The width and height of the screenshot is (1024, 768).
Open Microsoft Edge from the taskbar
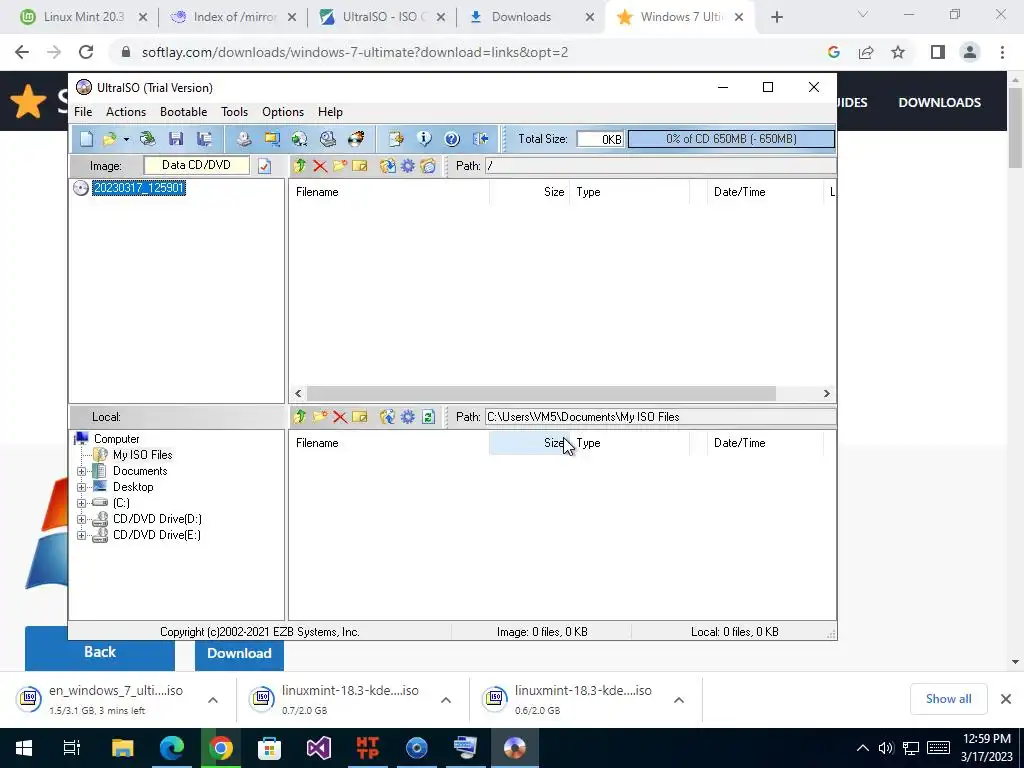click(172, 748)
